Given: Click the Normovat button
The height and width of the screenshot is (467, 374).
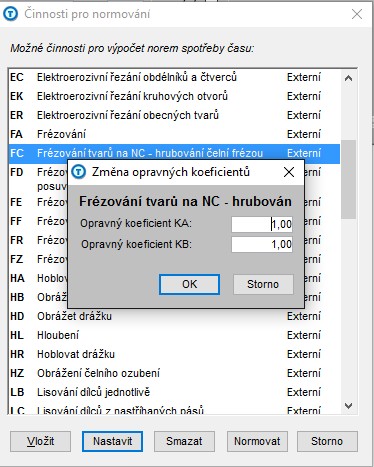Looking at the screenshot, I should click(x=257, y=441).
